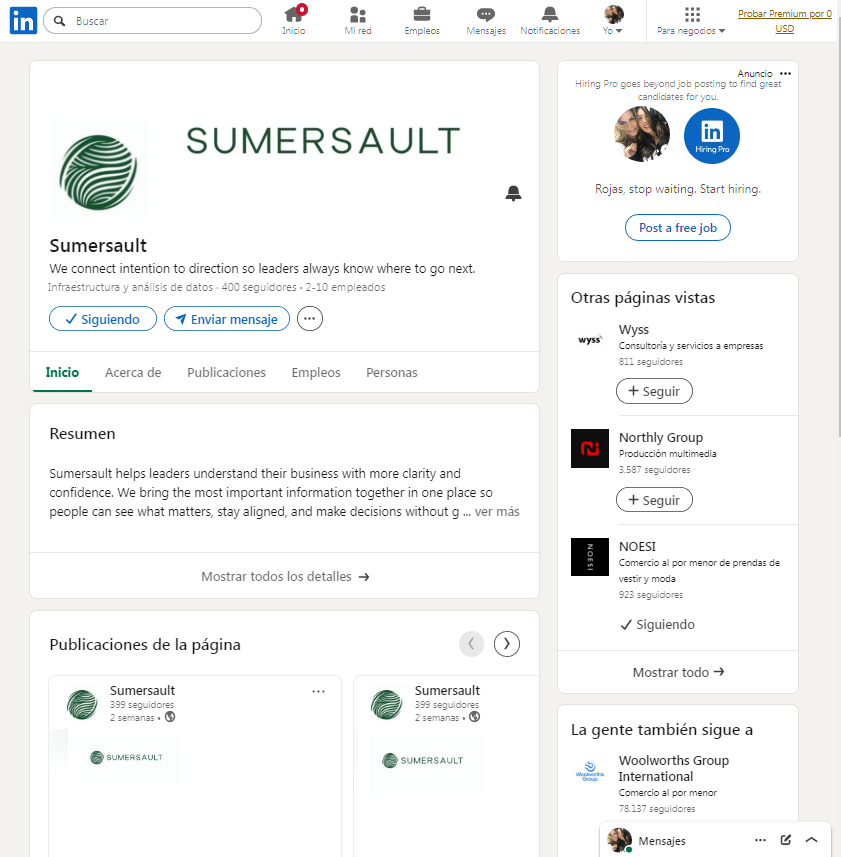Select the Inicio page tab
Screen dimensions: 841x857
pos(62,372)
